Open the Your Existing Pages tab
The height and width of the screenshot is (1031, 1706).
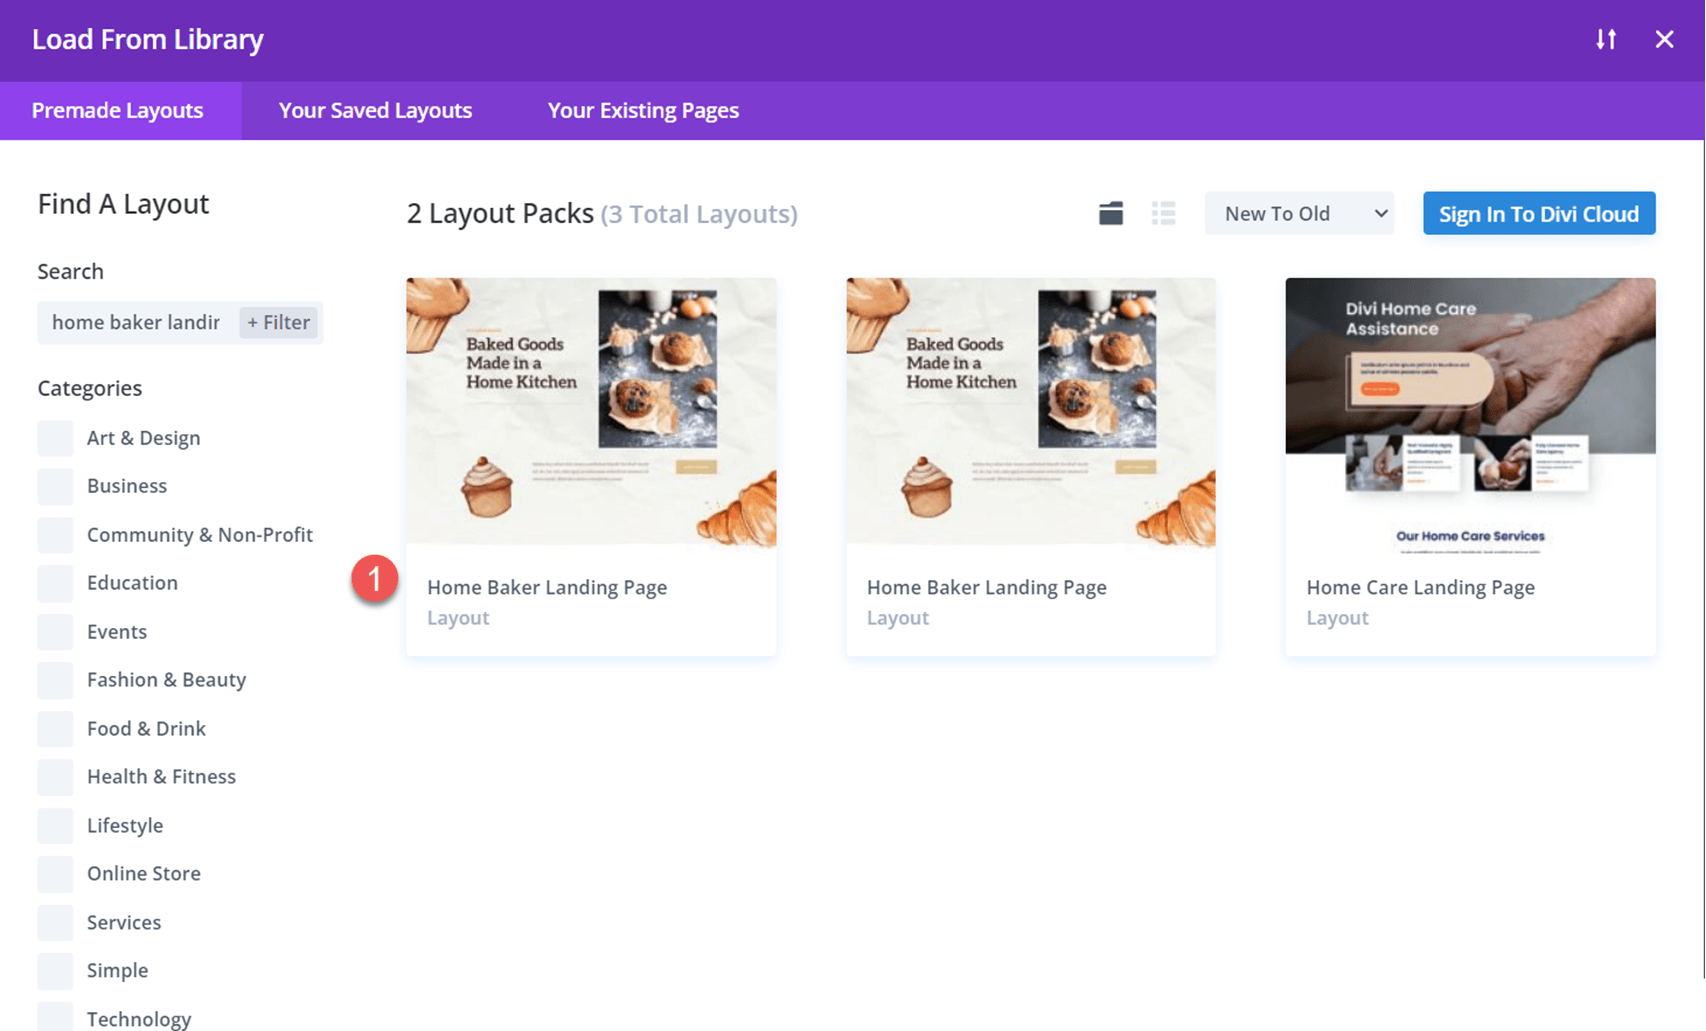pos(642,110)
